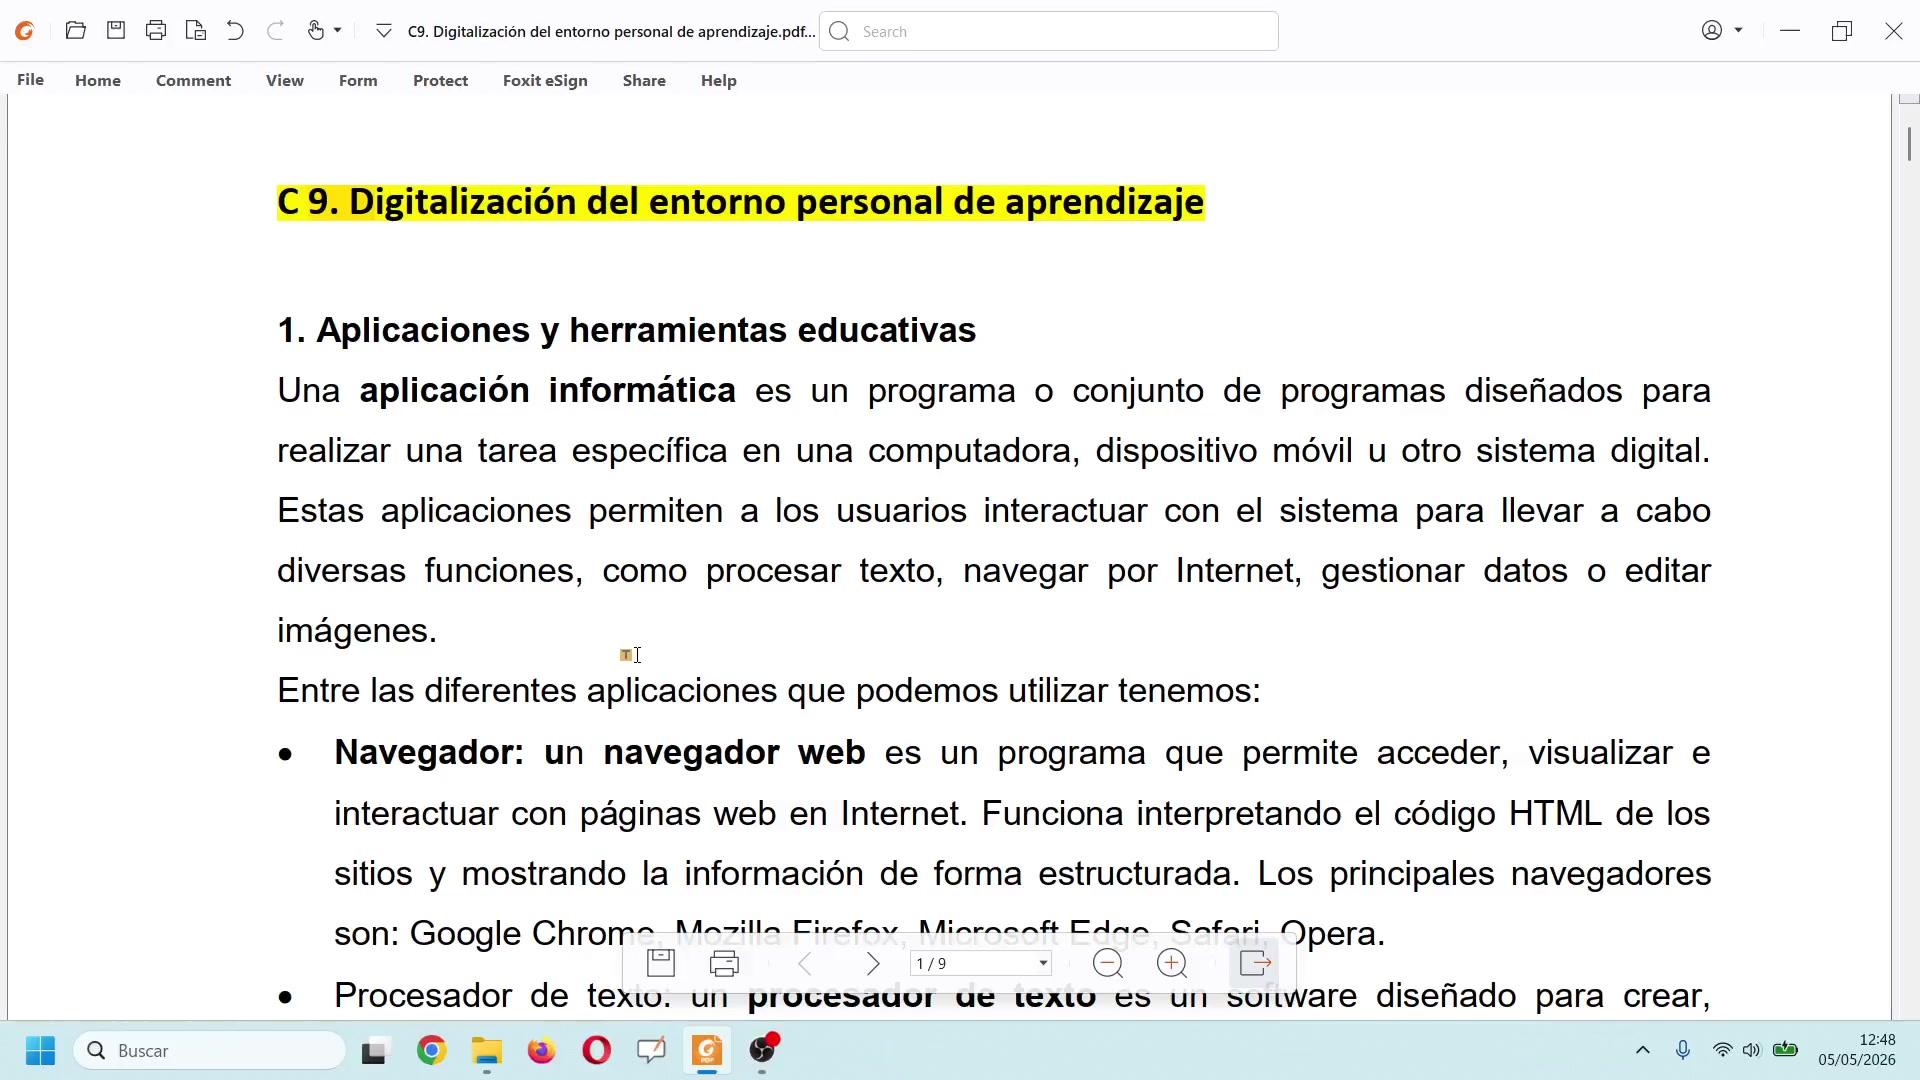Viewport: 1920px width, 1080px height.
Task: Open a file with the folder icon
Action: point(75,31)
